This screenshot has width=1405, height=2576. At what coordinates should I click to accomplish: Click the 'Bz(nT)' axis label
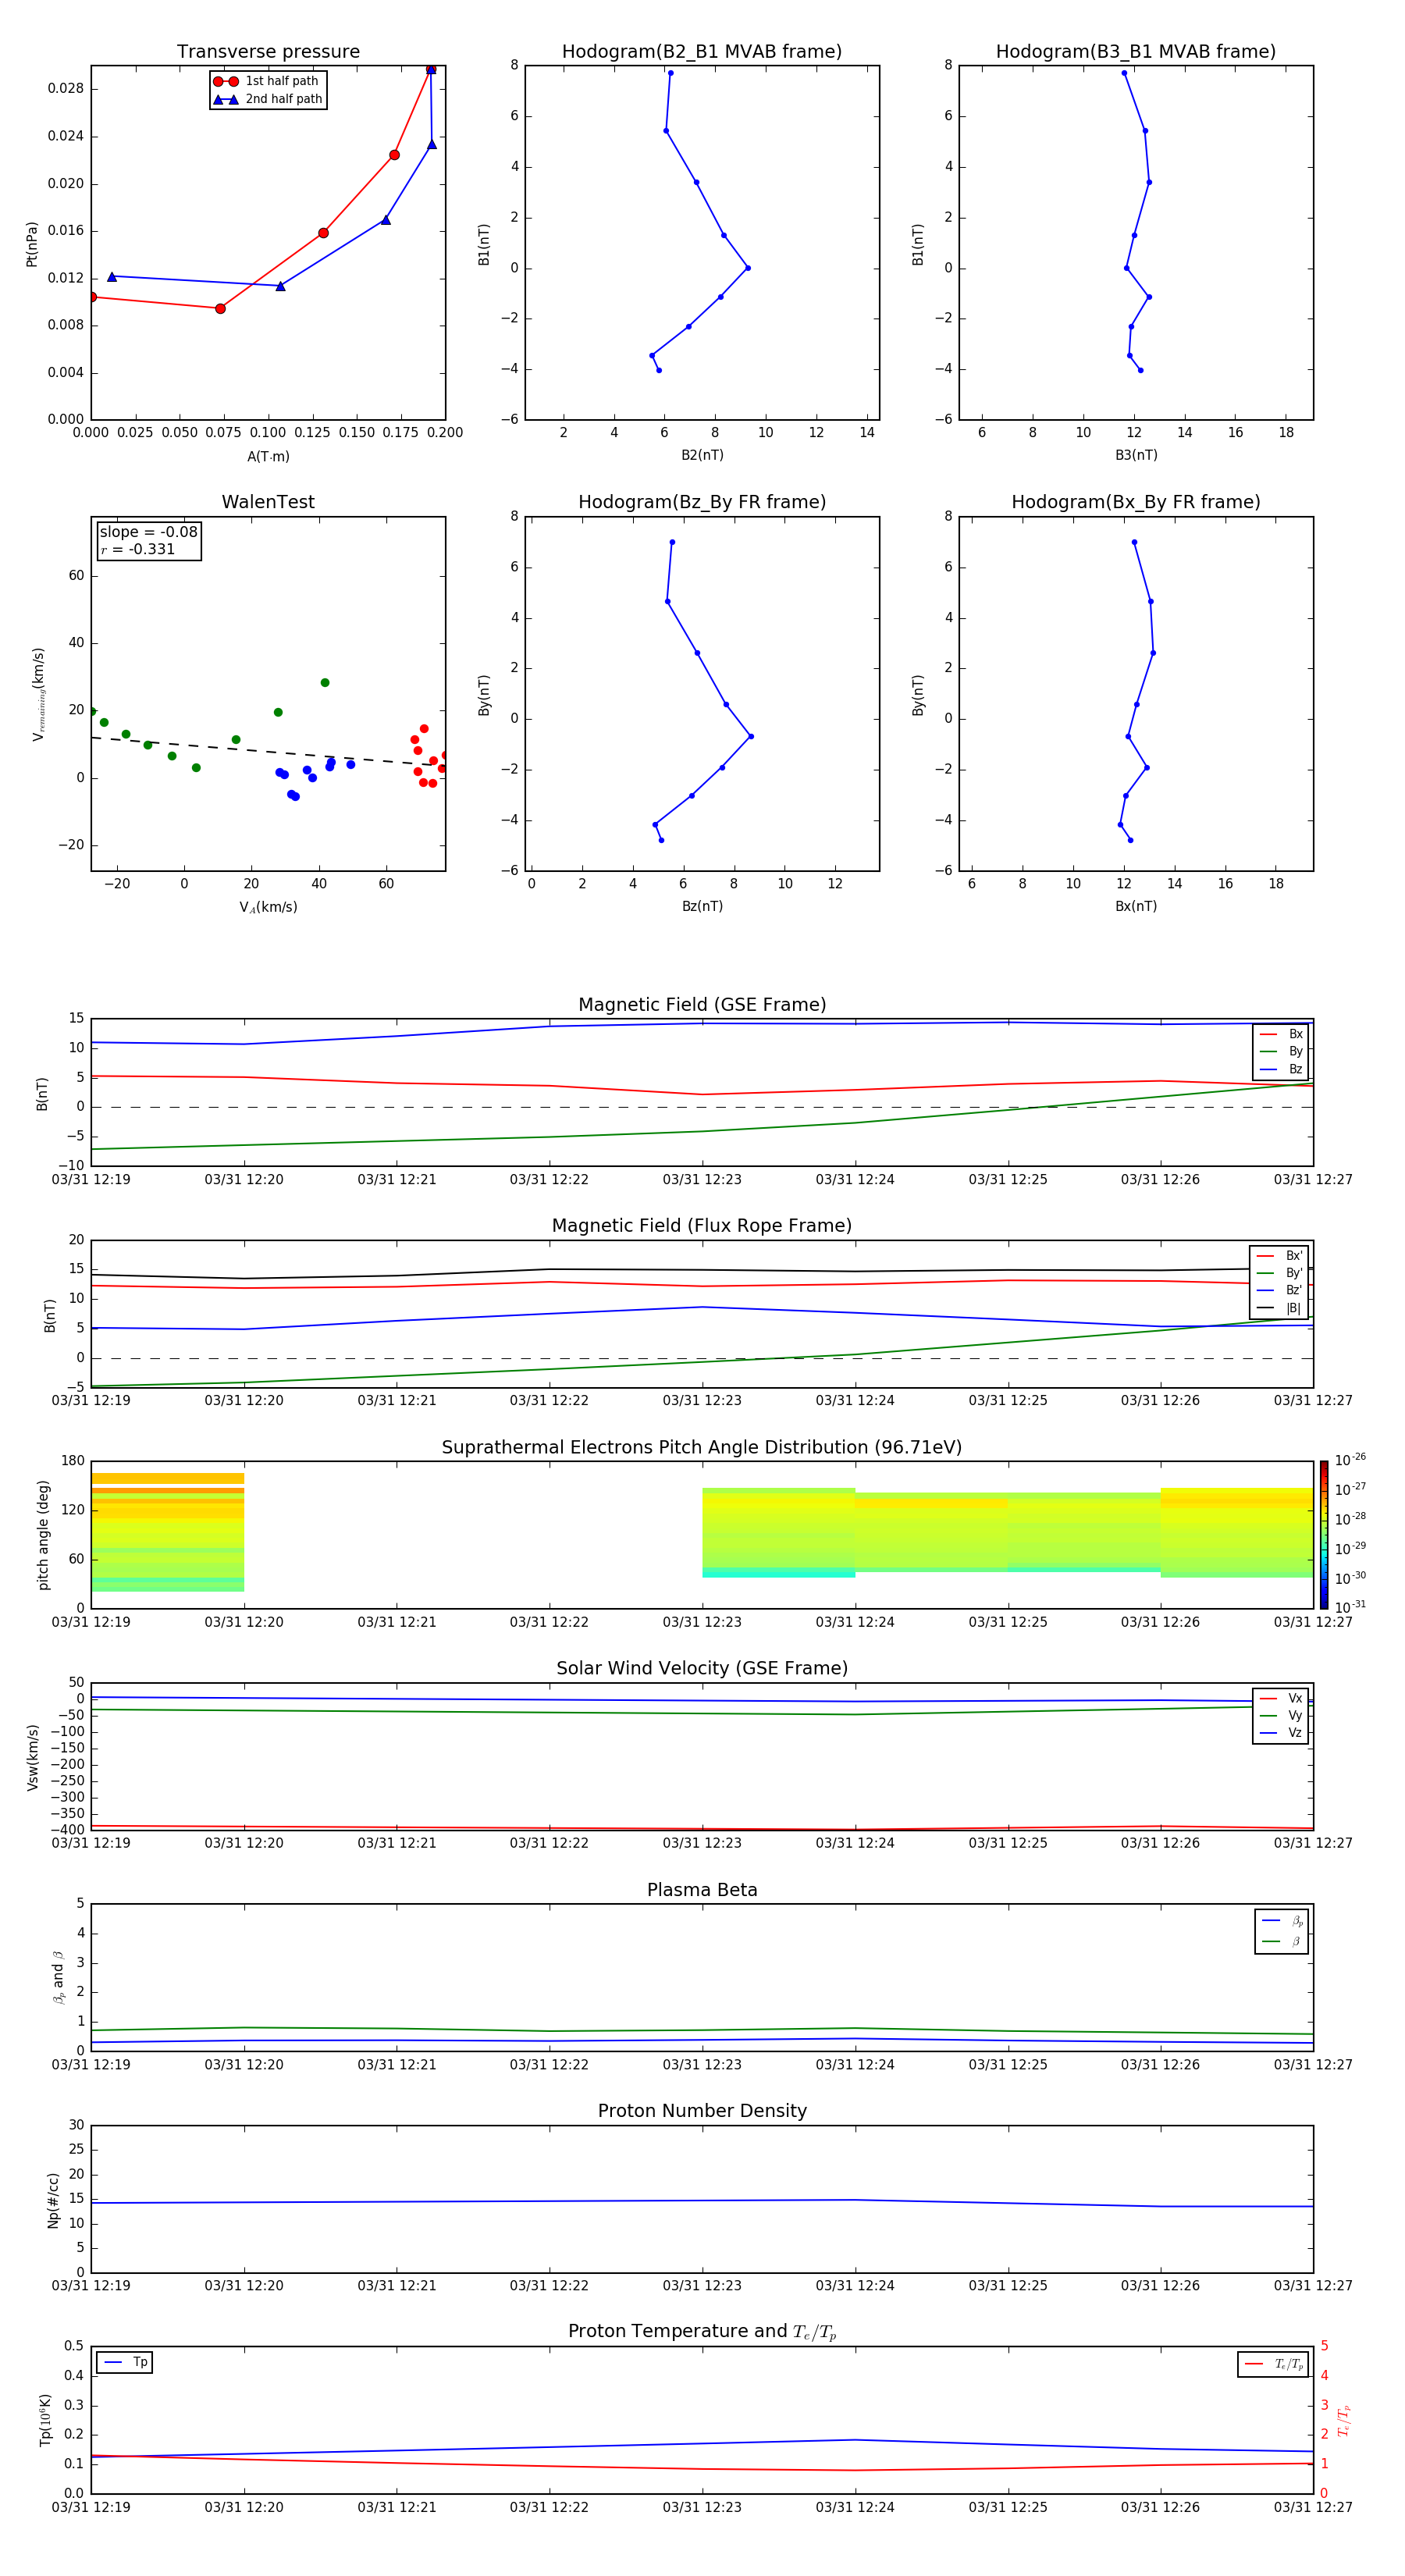tap(702, 906)
